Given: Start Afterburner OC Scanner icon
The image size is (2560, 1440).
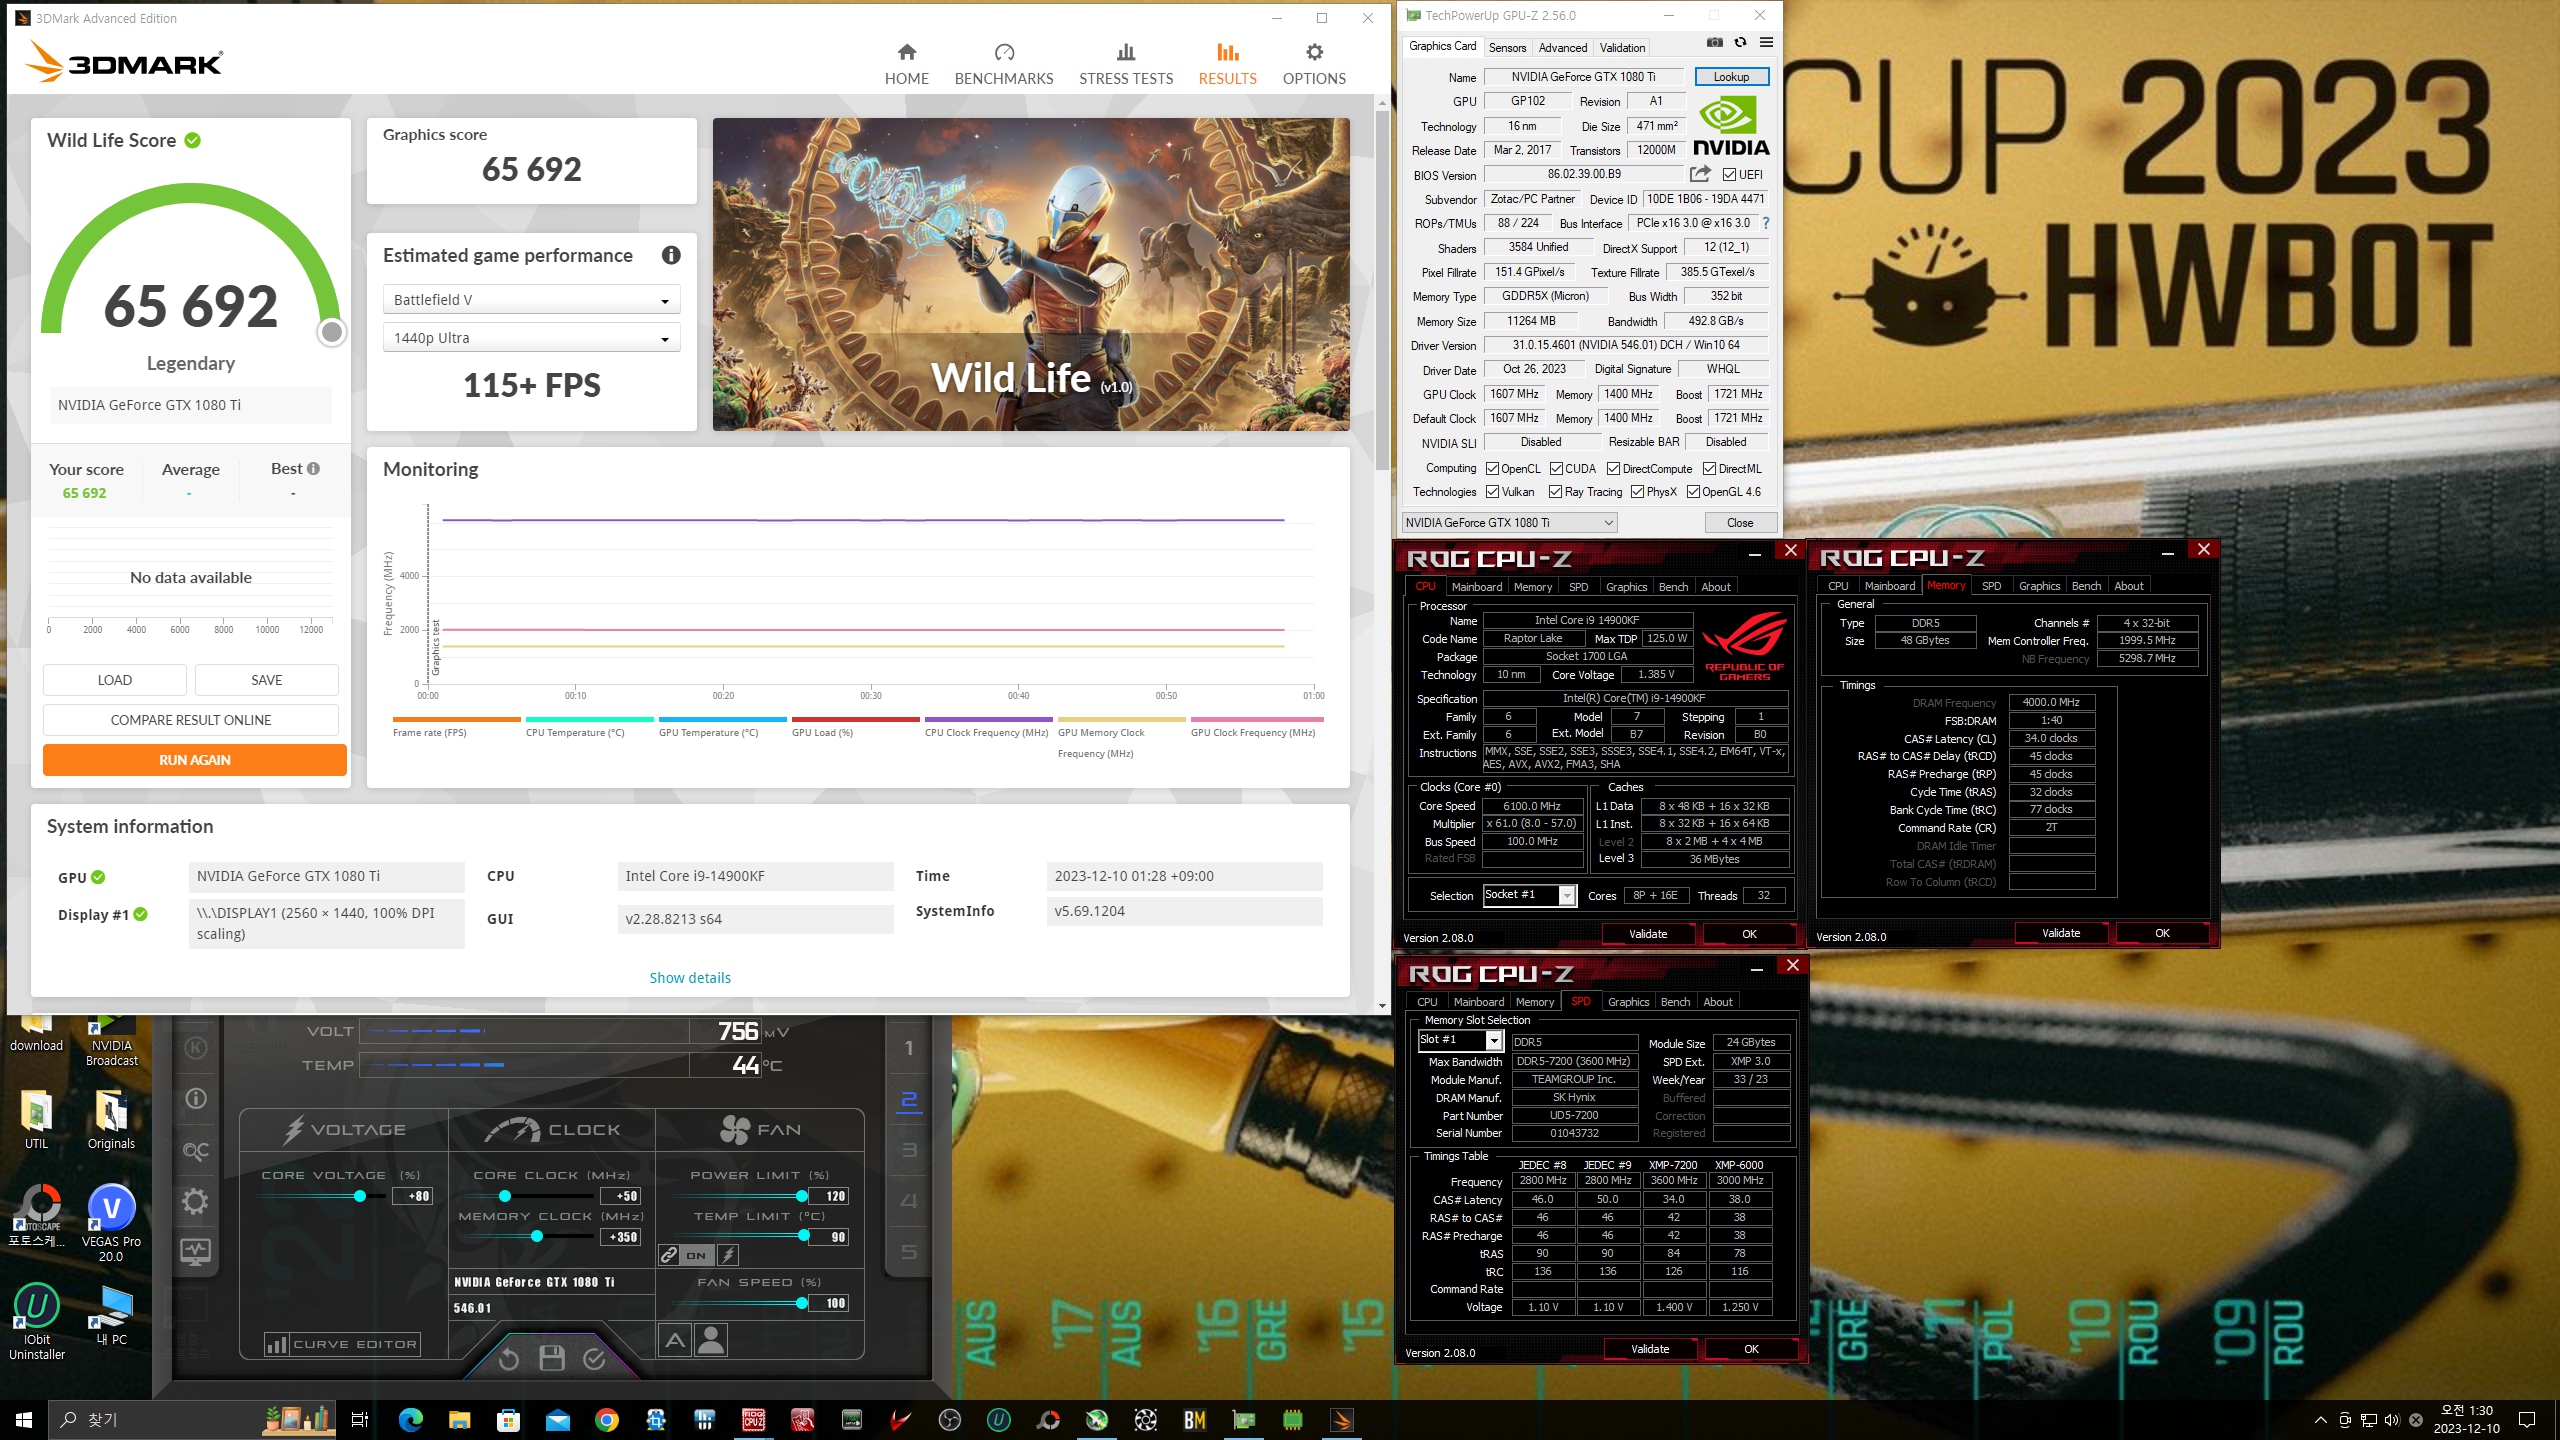Looking at the screenshot, I should pyautogui.click(x=196, y=1151).
